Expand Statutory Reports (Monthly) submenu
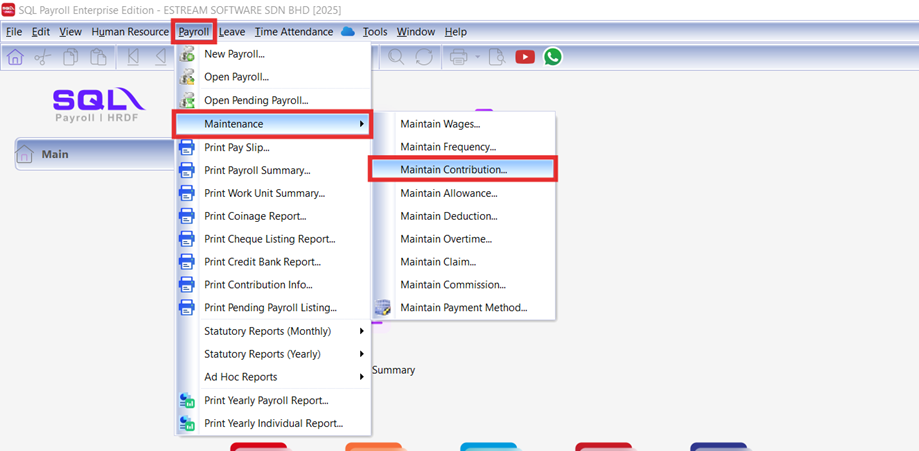 pyautogui.click(x=281, y=331)
